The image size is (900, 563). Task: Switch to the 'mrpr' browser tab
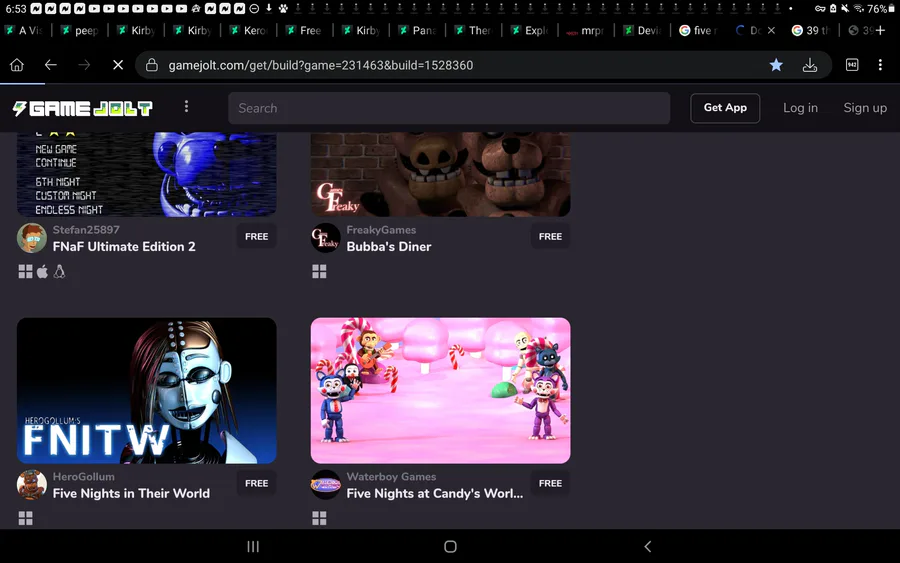pos(587,30)
